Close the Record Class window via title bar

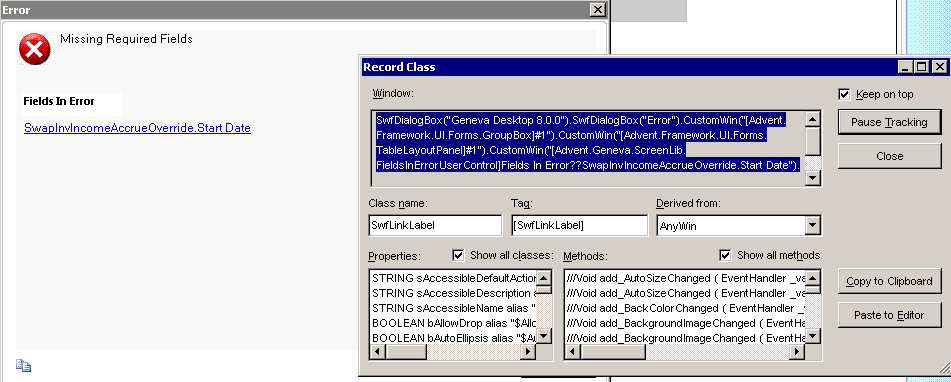[939, 67]
